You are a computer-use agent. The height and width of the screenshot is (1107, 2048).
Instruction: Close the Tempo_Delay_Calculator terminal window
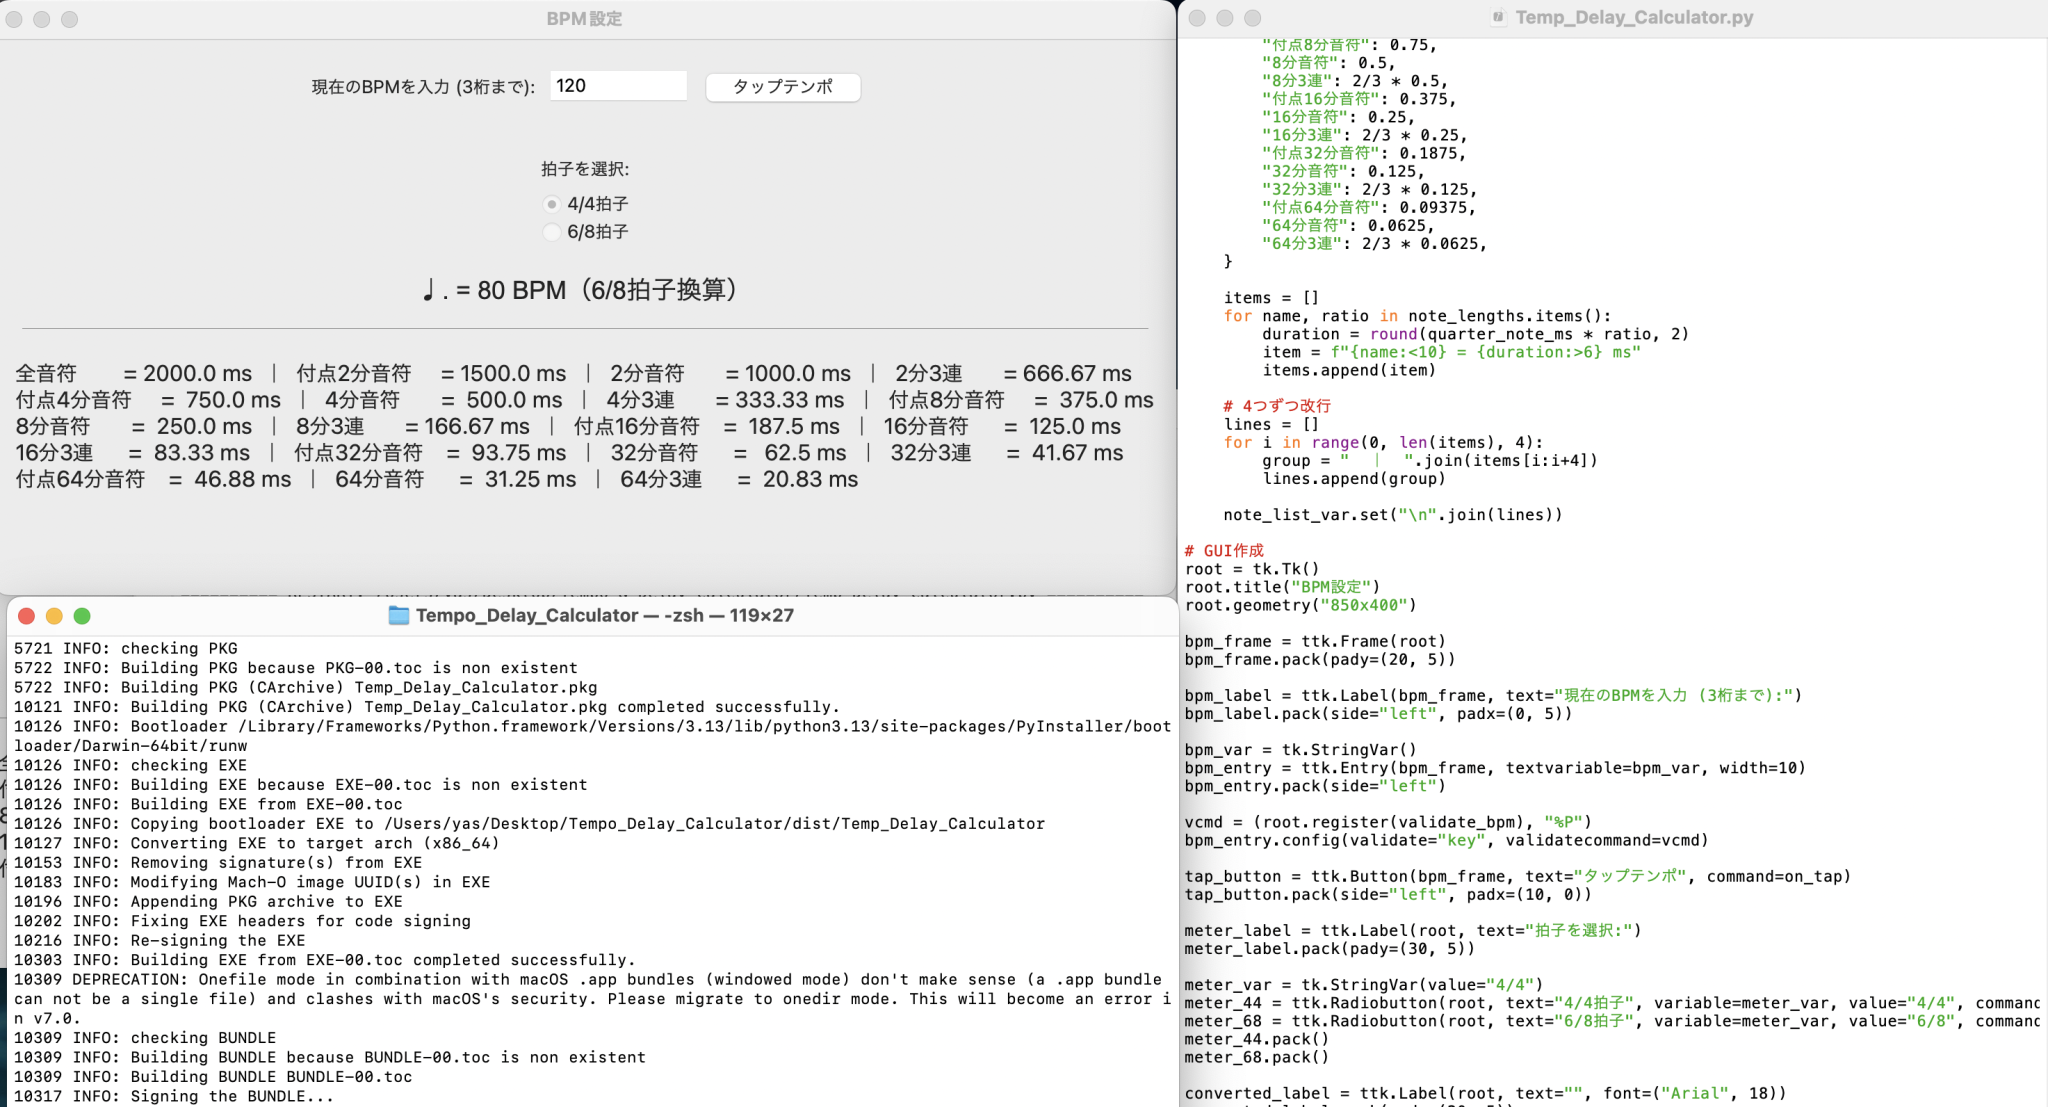27,616
